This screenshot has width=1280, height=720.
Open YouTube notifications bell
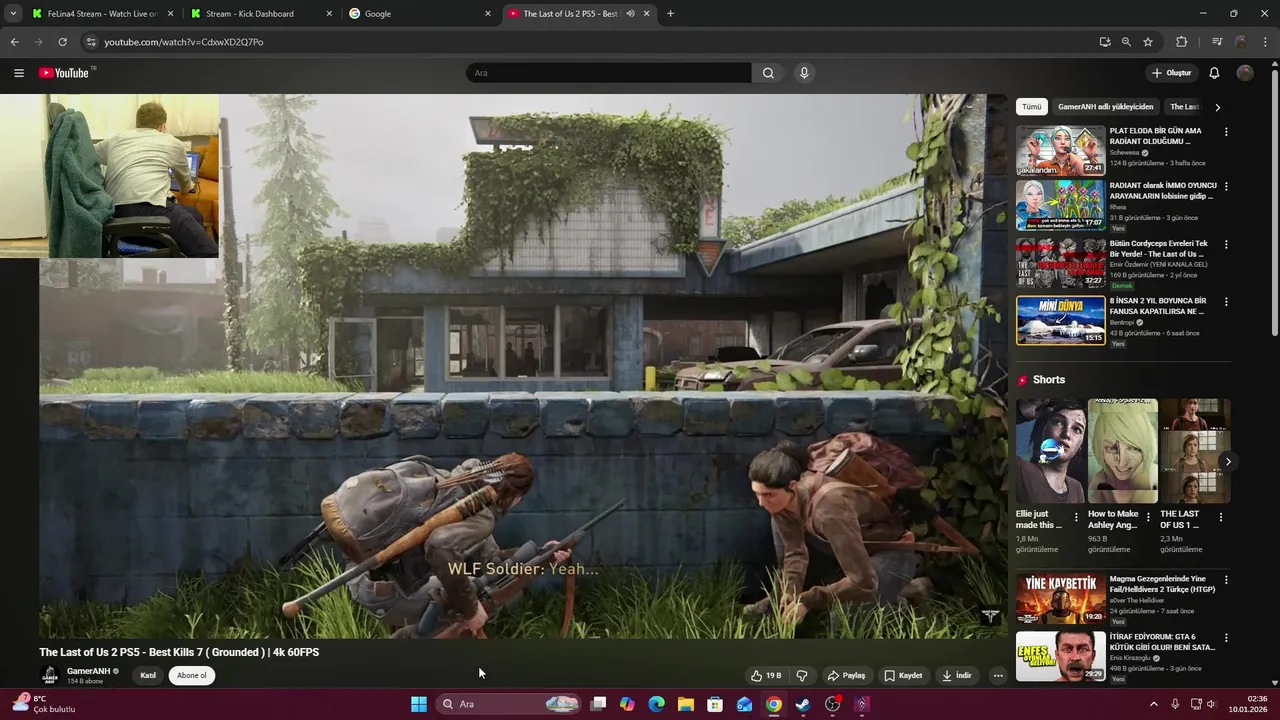click(x=1214, y=73)
